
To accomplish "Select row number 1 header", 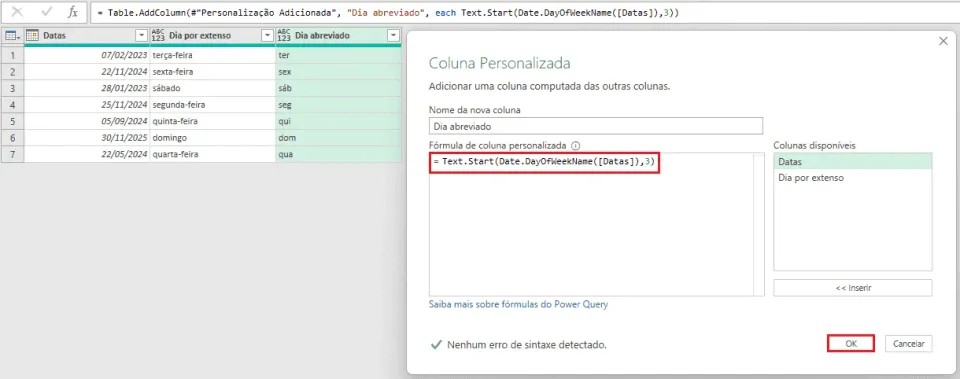I will coord(12,56).
